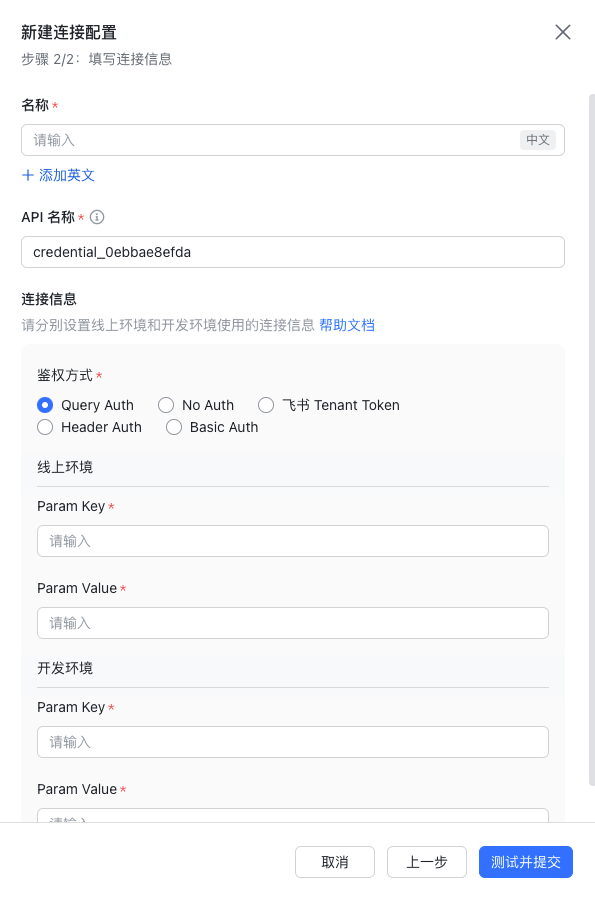595x899 pixels.
Task: Go back with the 上一步 button
Action: 426,862
